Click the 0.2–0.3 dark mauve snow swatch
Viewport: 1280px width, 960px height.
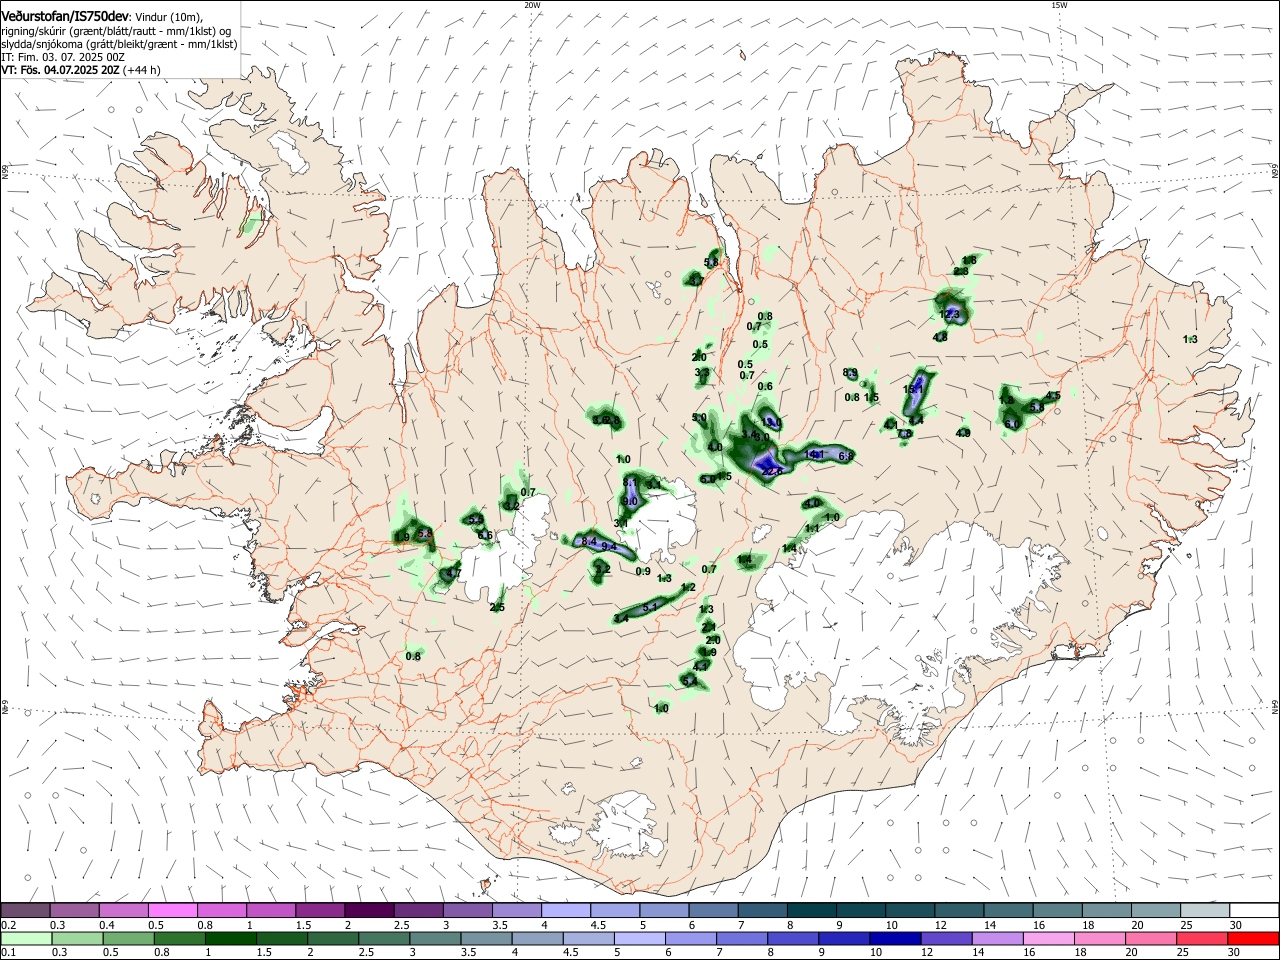26,910
